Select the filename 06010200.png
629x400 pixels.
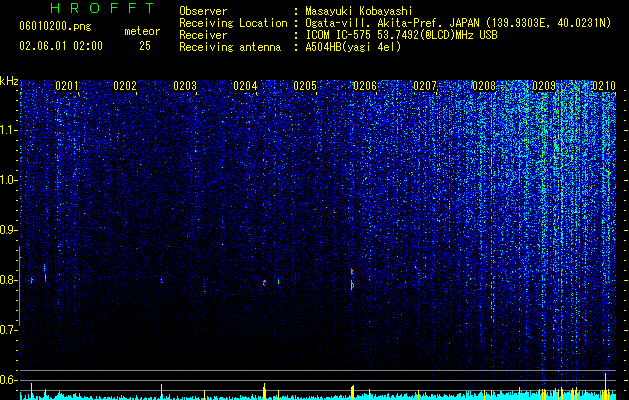click(x=55, y=26)
